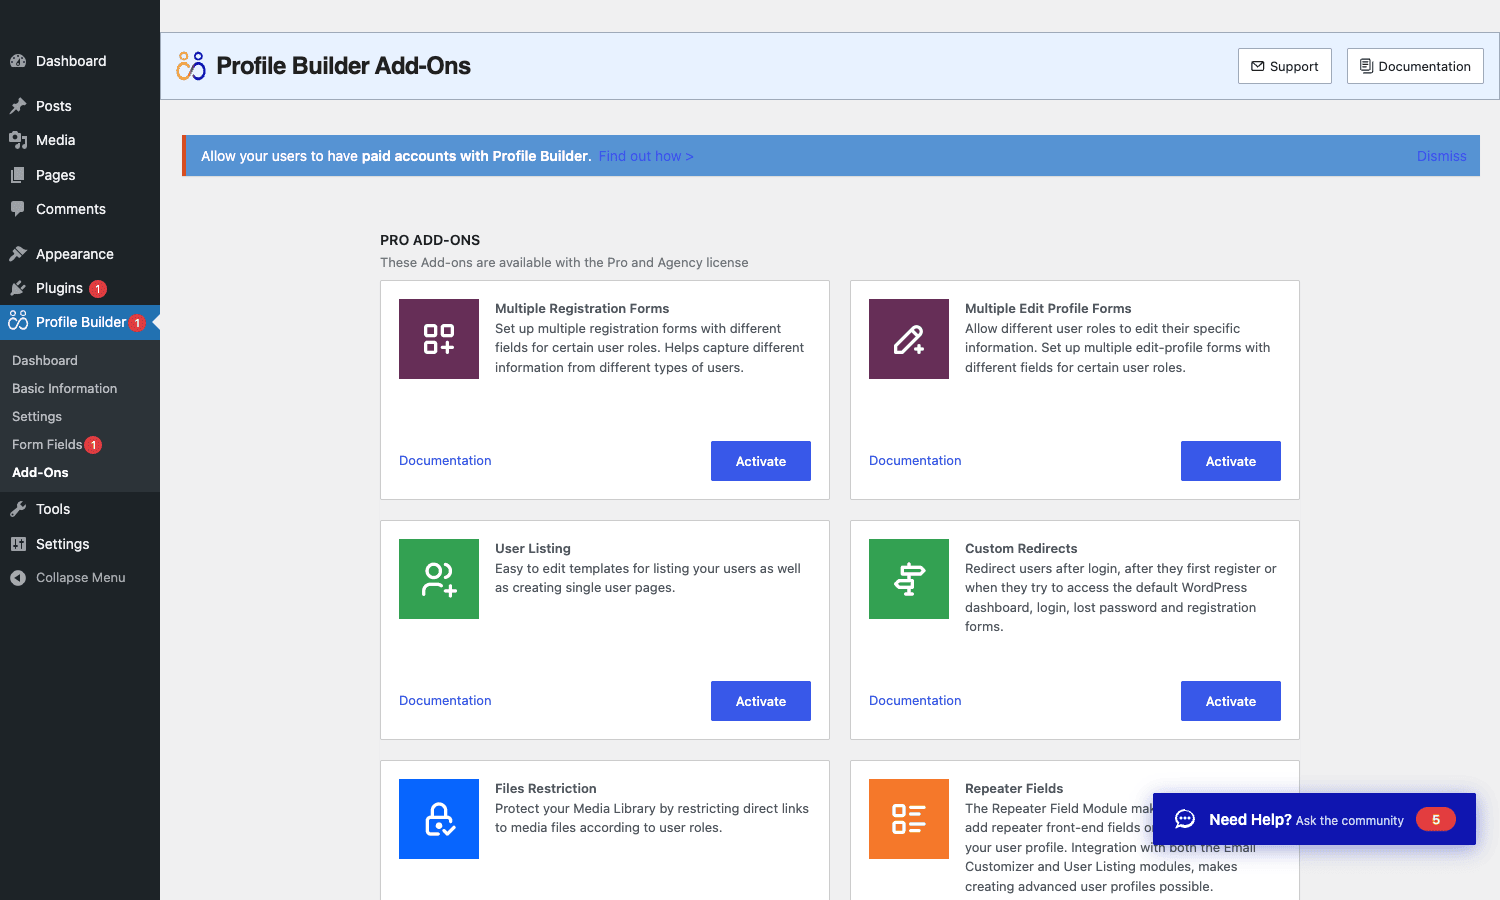The image size is (1500, 900).
Task: Click the Multiple Edit Profile Forms pencil icon
Action: pyautogui.click(x=909, y=339)
